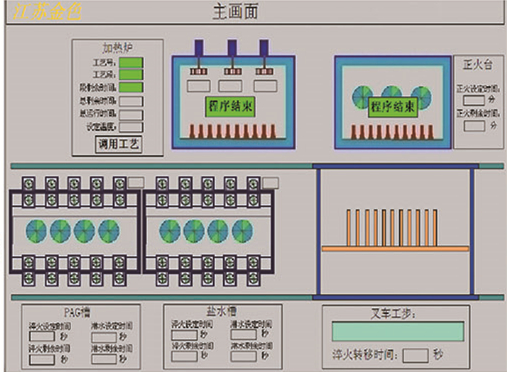Click the leftmost fan icon on the normalizing table
The height and width of the screenshot is (372, 507).
click(x=363, y=98)
